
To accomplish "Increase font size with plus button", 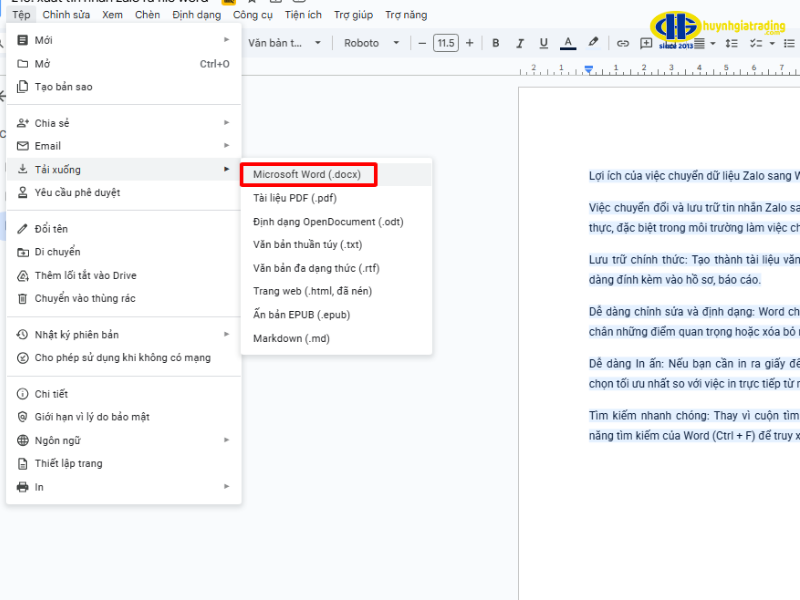I will click(469, 43).
